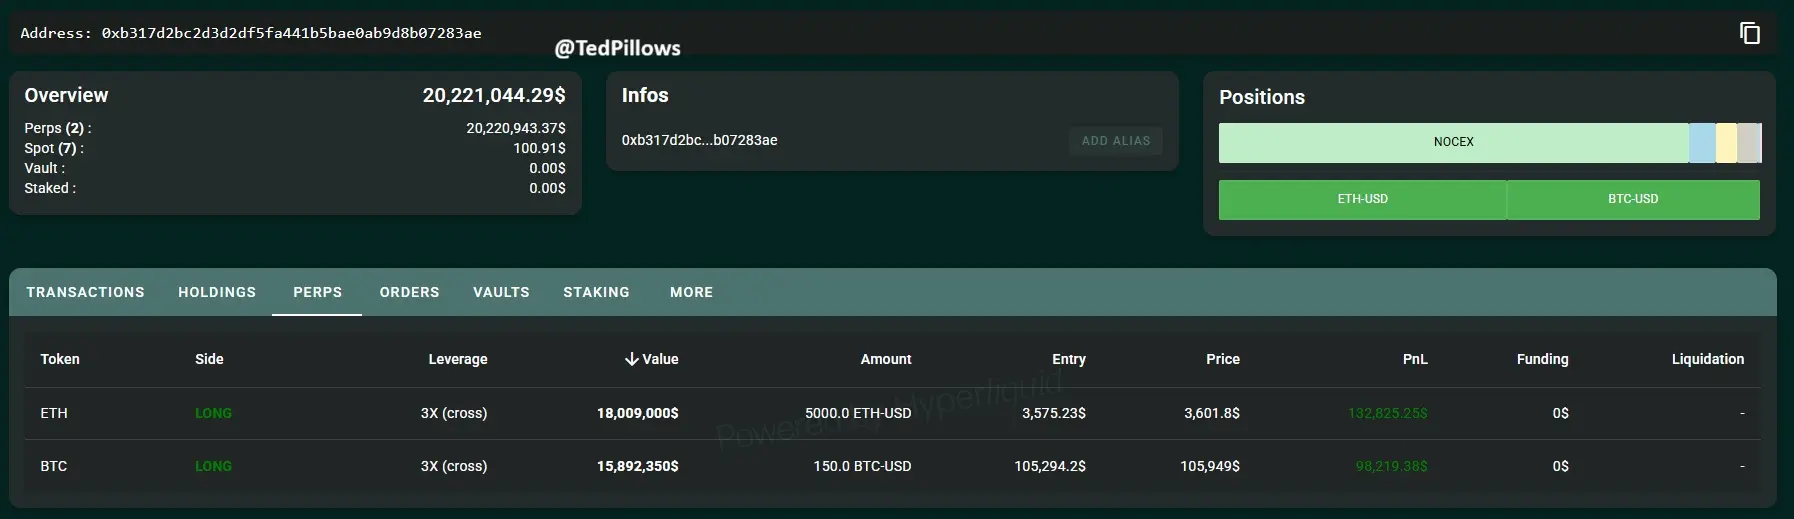Screen dimensions: 1794x519
Task: Expand the More menu
Action: (x=691, y=292)
